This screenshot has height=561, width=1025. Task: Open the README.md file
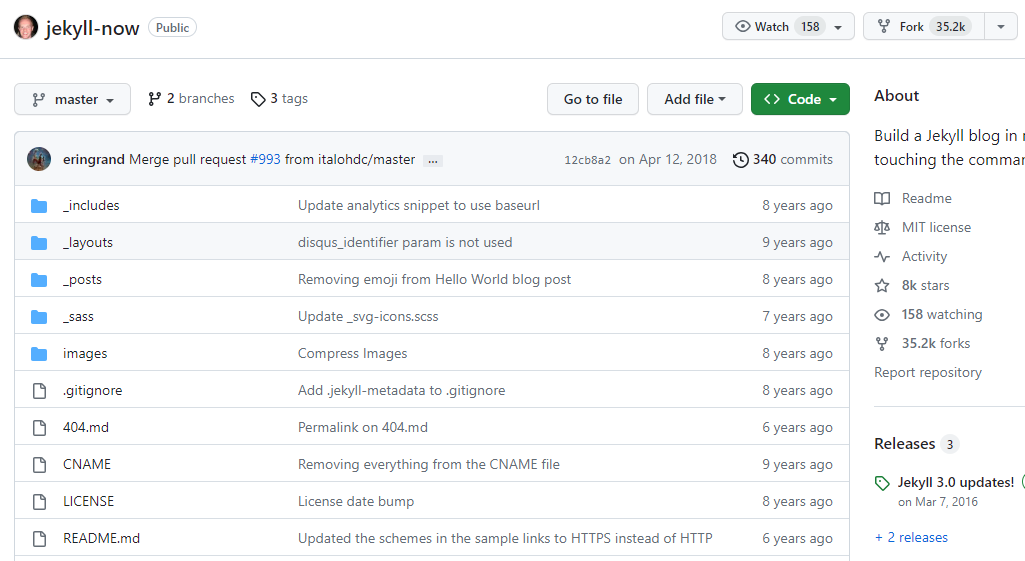coord(101,538)
